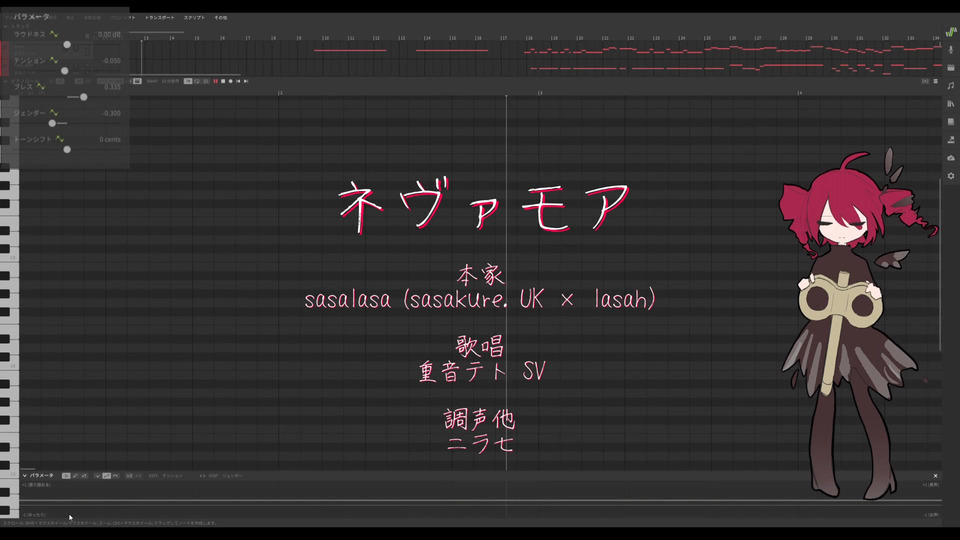Open the cloud license icon

pyautogui.click(x=951, y=158)
